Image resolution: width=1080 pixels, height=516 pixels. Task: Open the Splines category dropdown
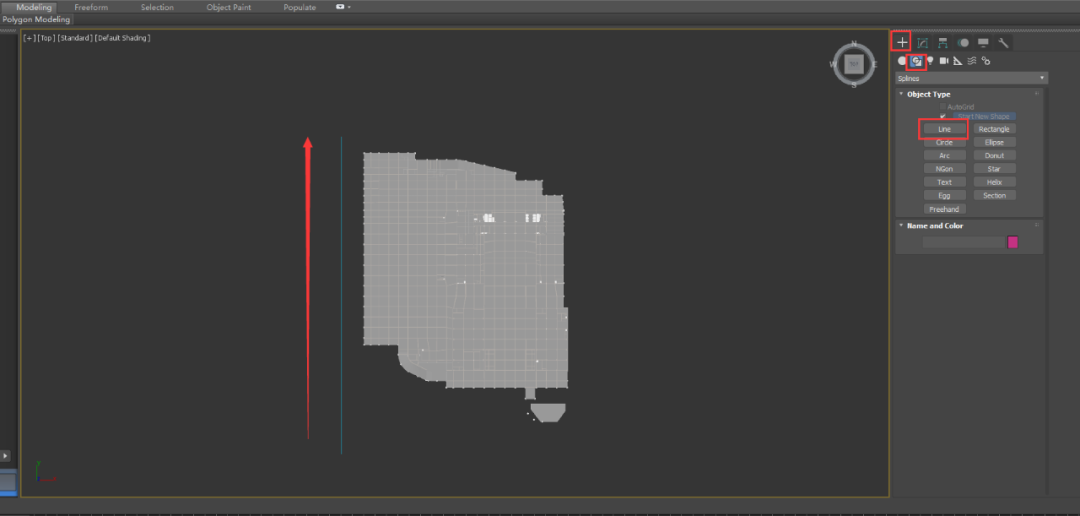(x=971, y=79)
